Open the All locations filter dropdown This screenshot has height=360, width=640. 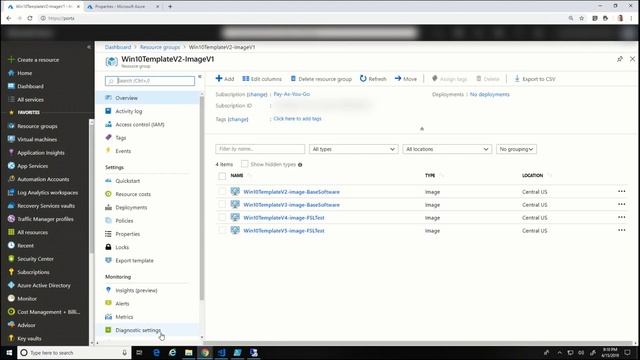(x=447, y=149)
